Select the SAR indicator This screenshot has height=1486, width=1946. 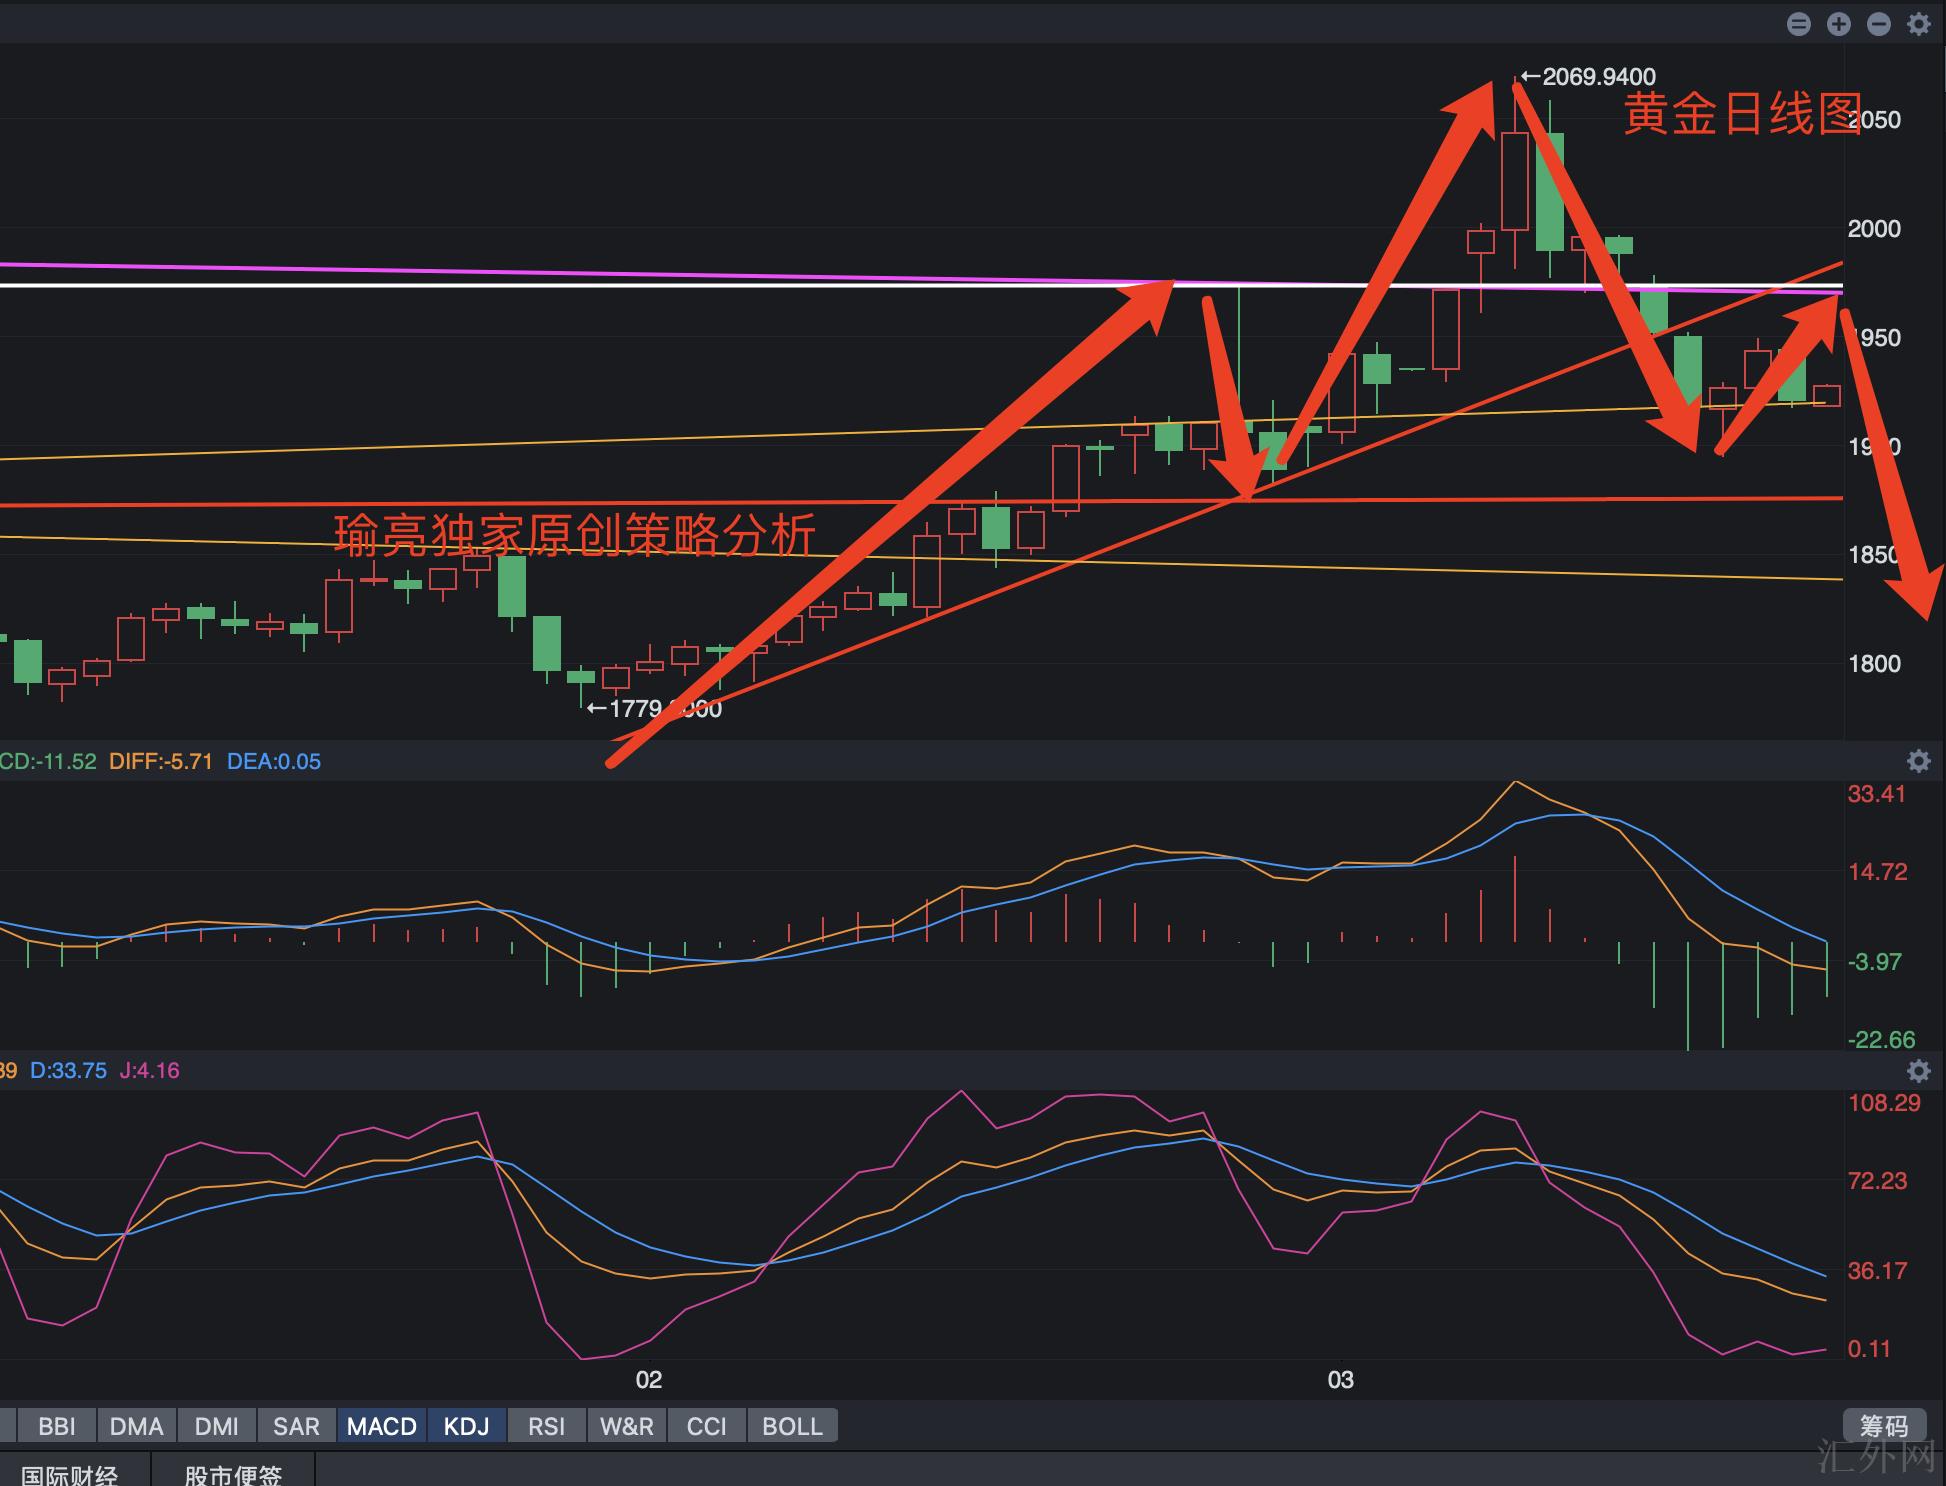[x=296, y=1426]
